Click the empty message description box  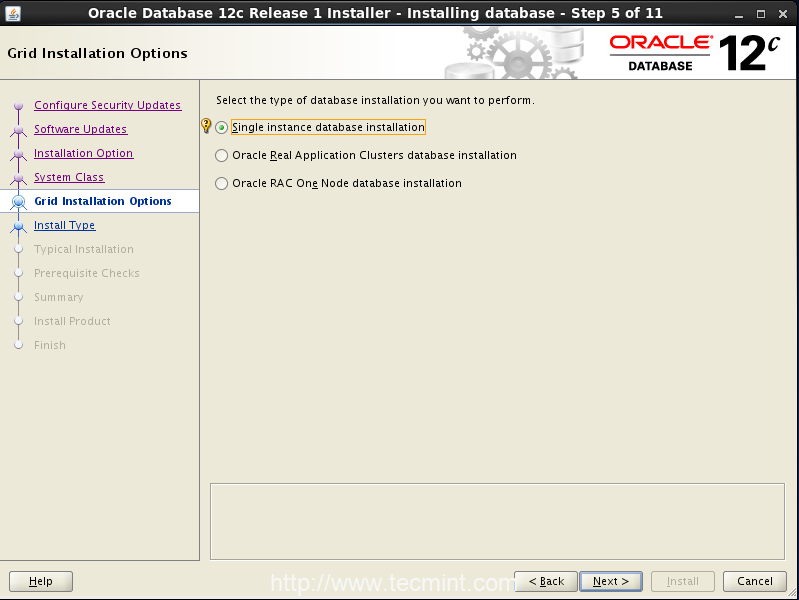[x=497, y=521]
